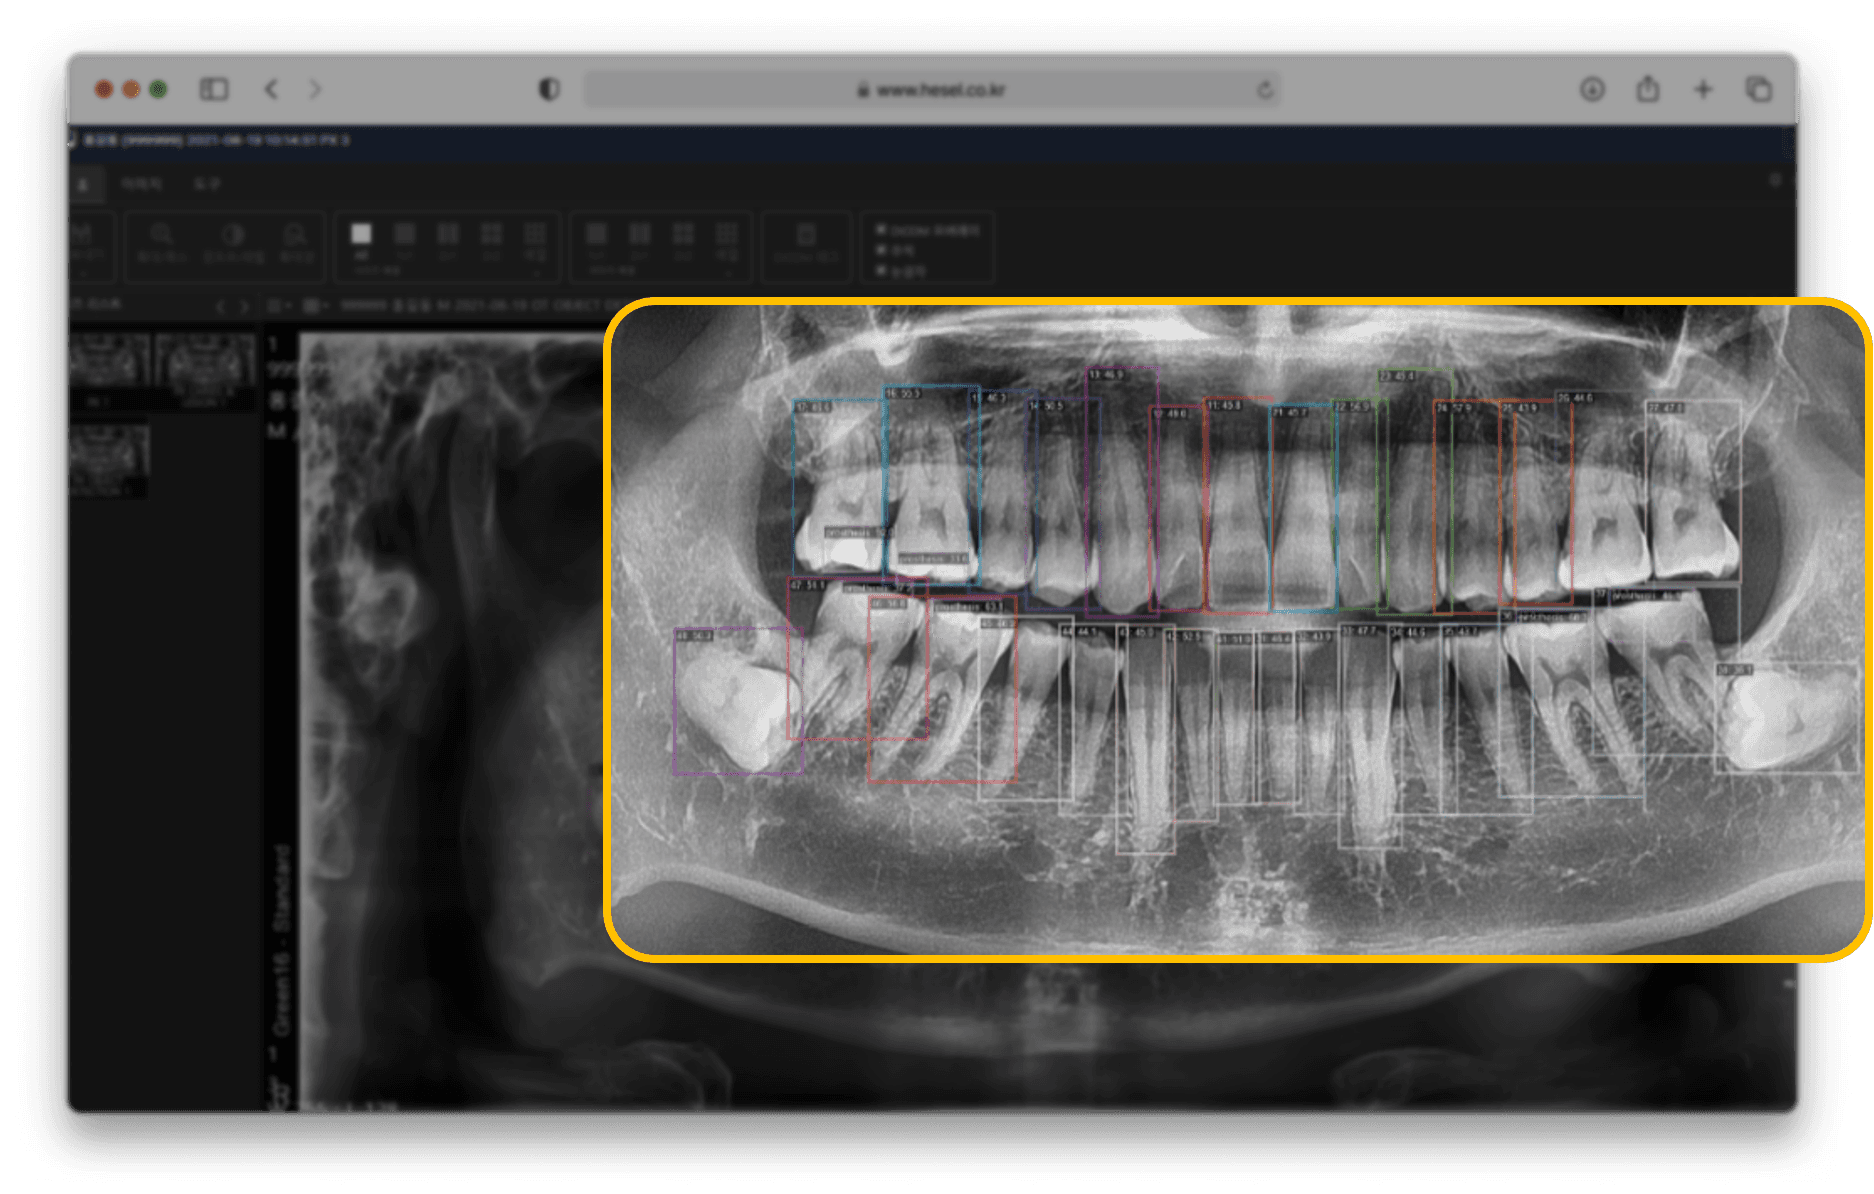Toggle the bottom checkbox in the options group
Image resolution: width=1874 pixels, height=1194 pixels.
click(x=881, y=270)
